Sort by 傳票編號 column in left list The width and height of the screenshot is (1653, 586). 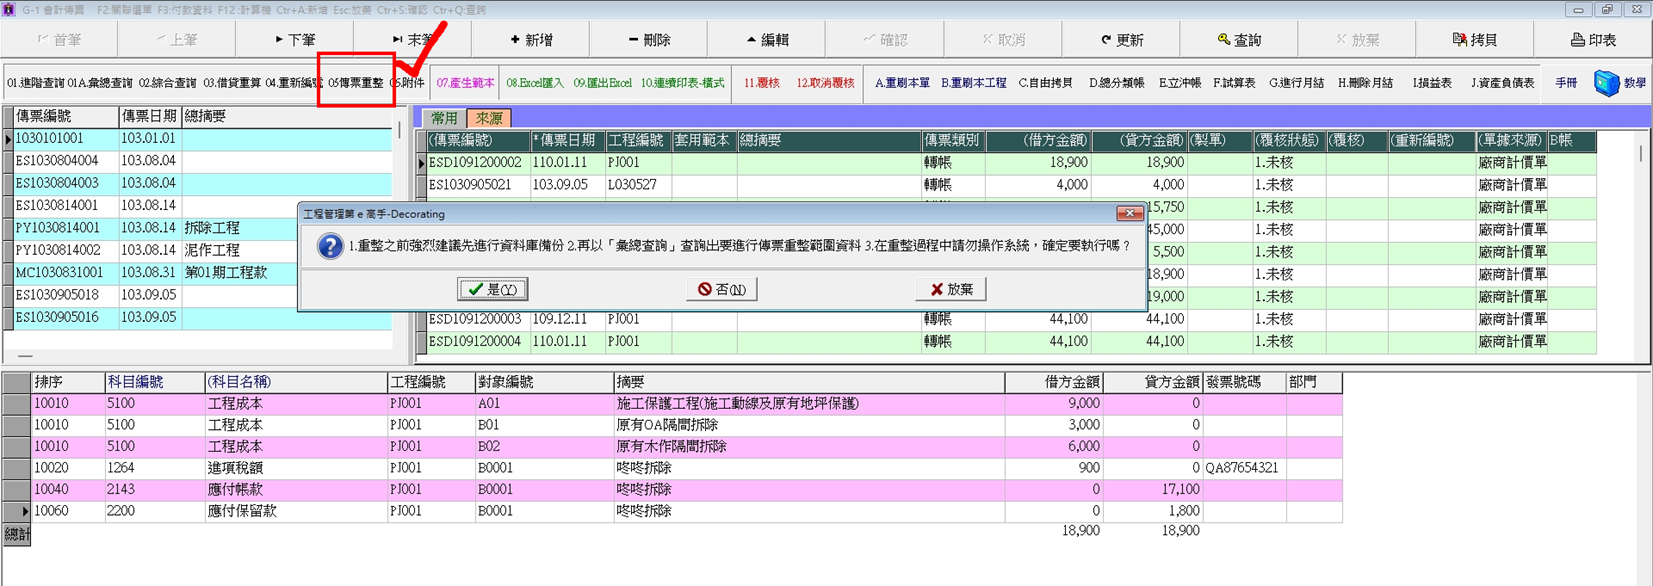click(66, 116)
